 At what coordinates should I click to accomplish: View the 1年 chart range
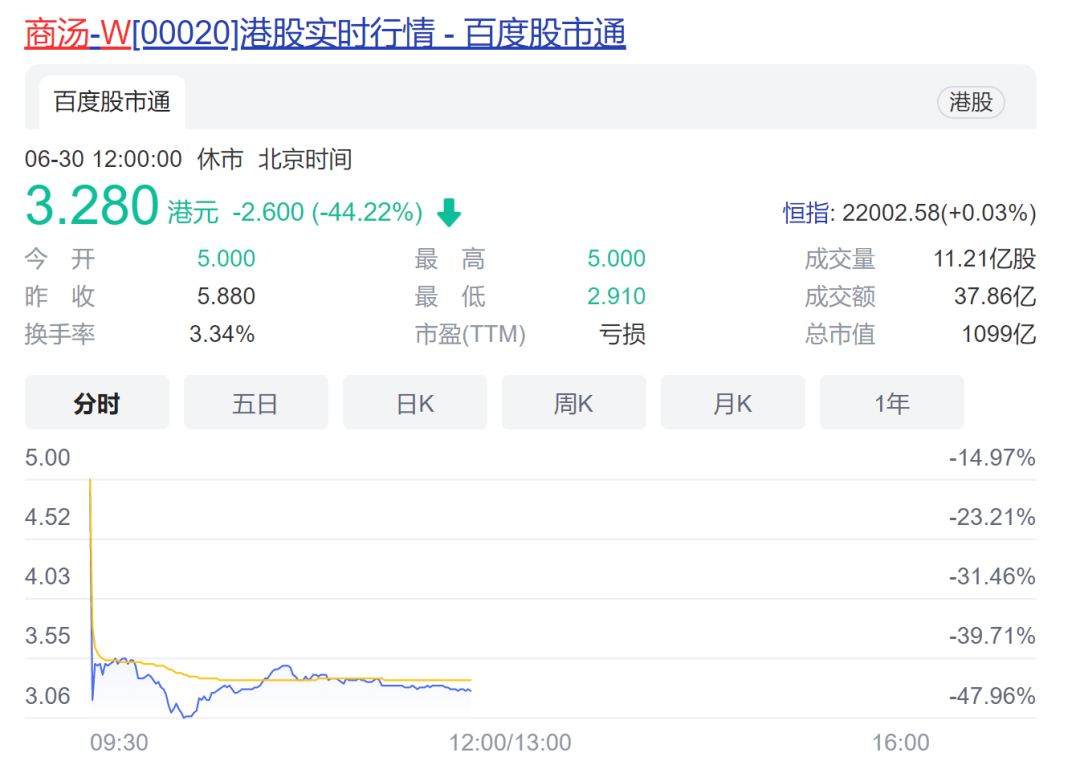[892, 403]
